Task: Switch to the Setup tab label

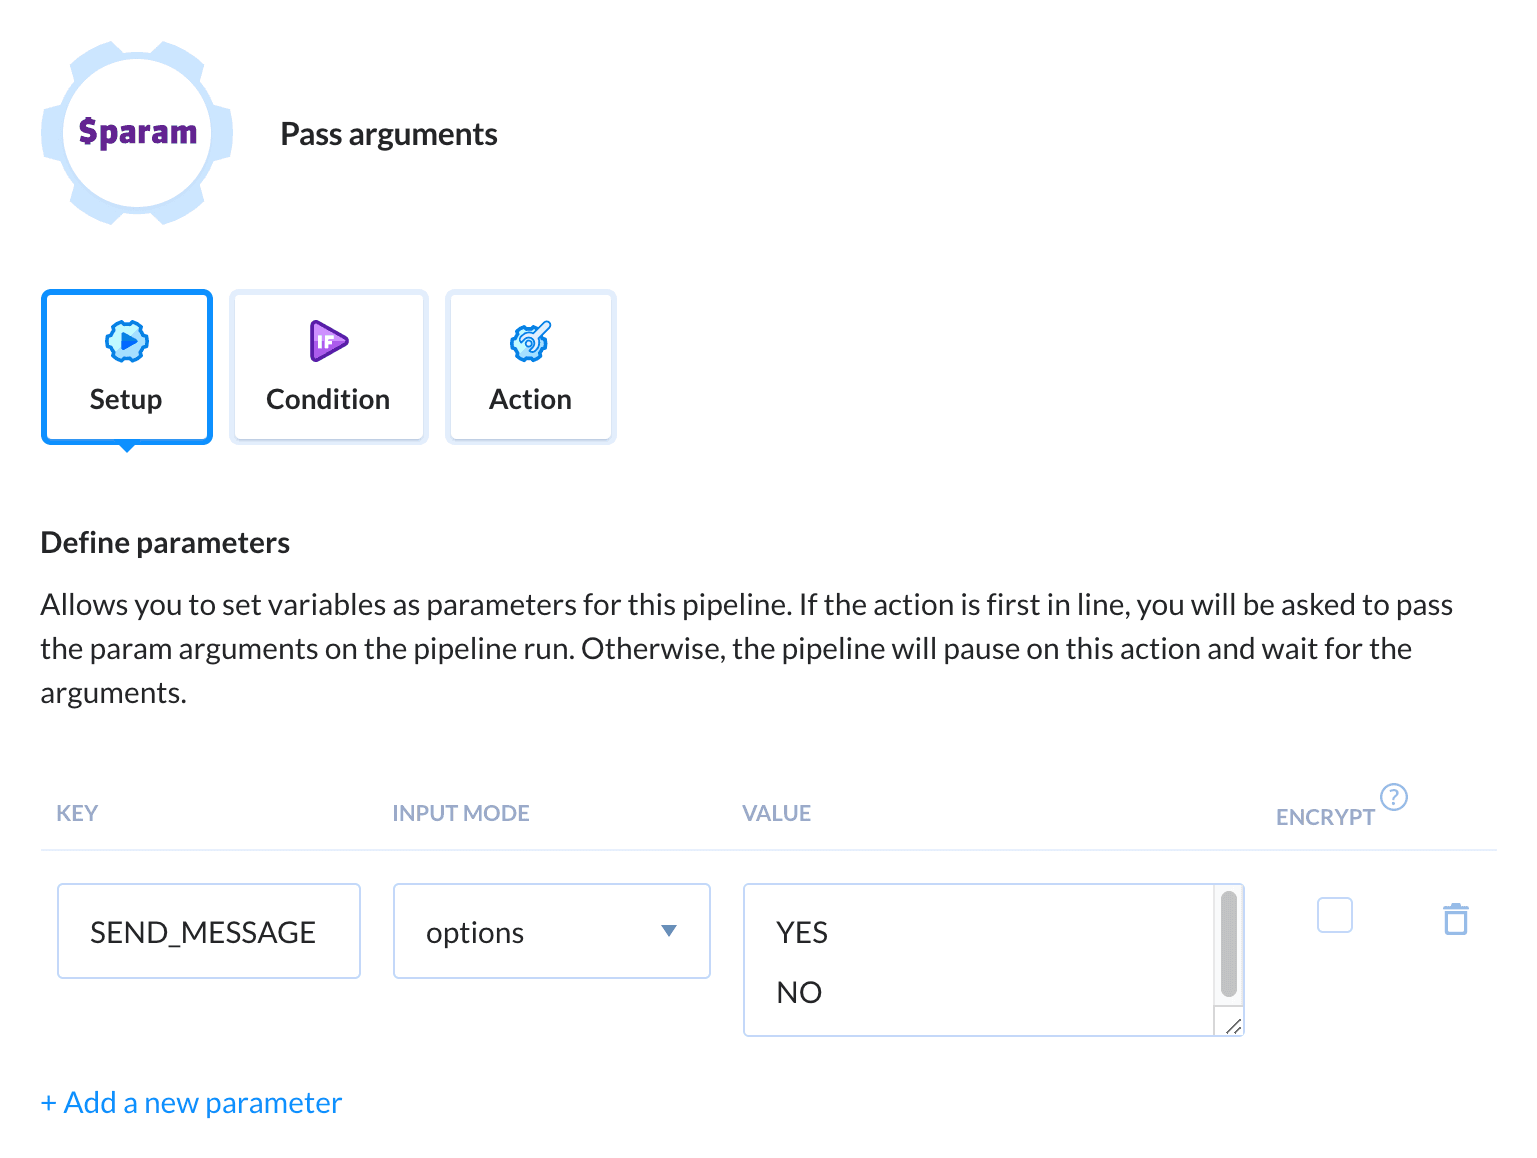Action: [x=126, y=400]
